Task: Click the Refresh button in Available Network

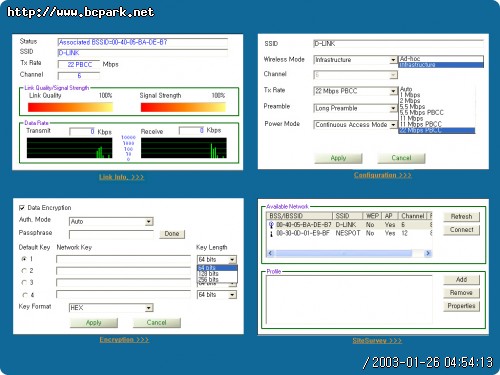Action: coord(461,217)
